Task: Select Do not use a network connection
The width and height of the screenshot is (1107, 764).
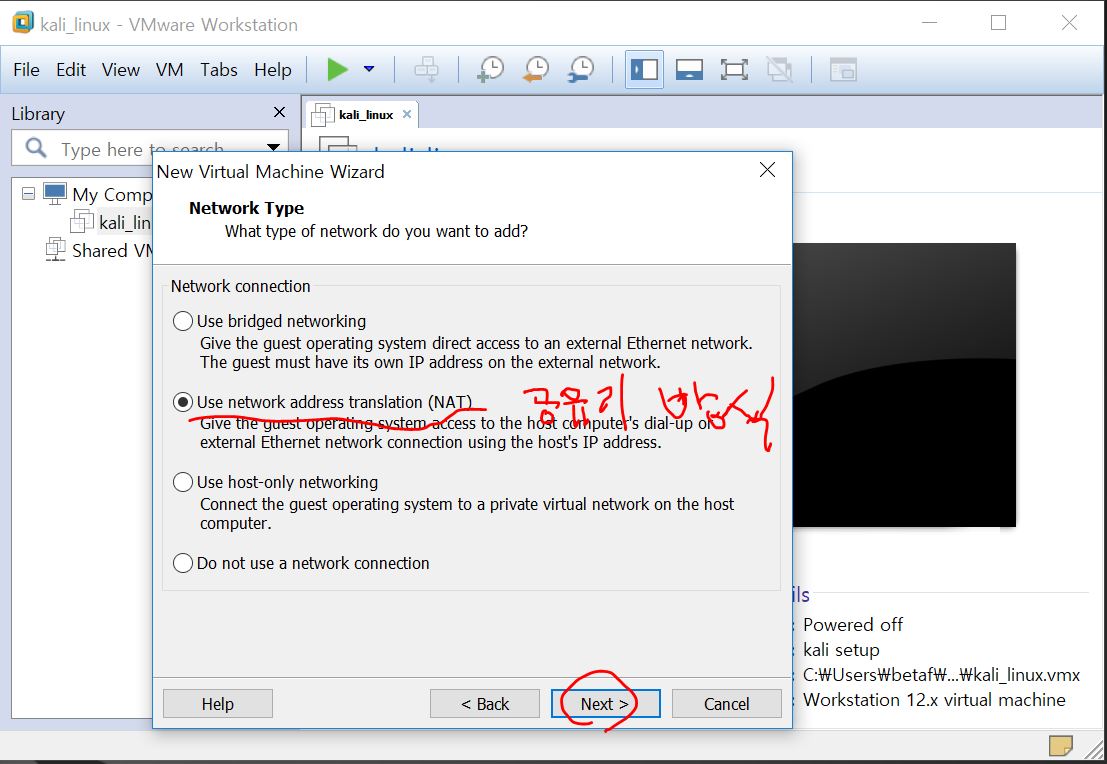Action: tap(183, 563)
